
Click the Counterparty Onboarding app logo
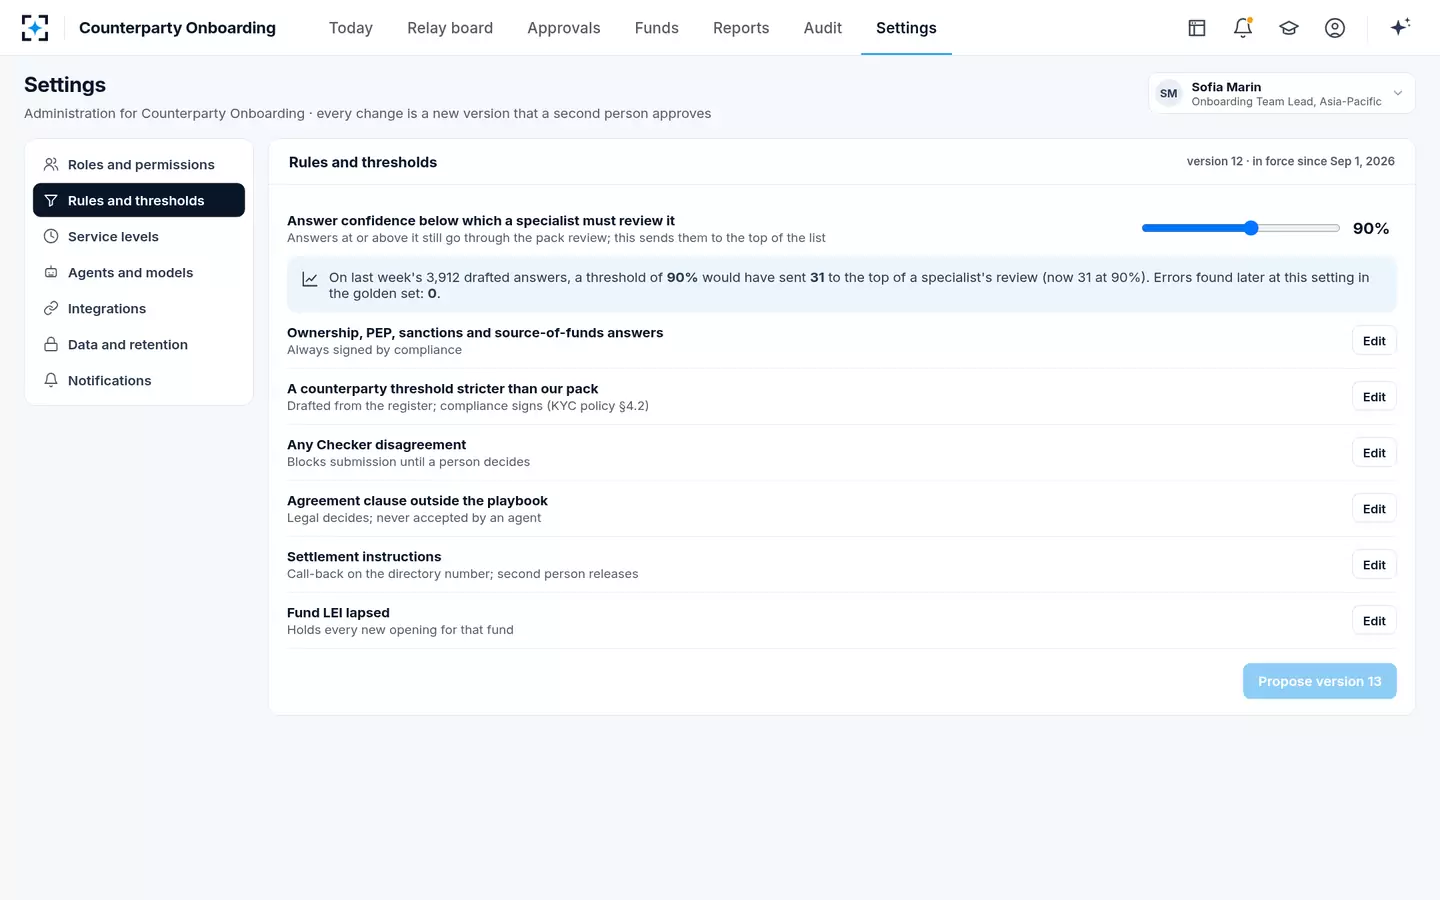pos(35,28)
